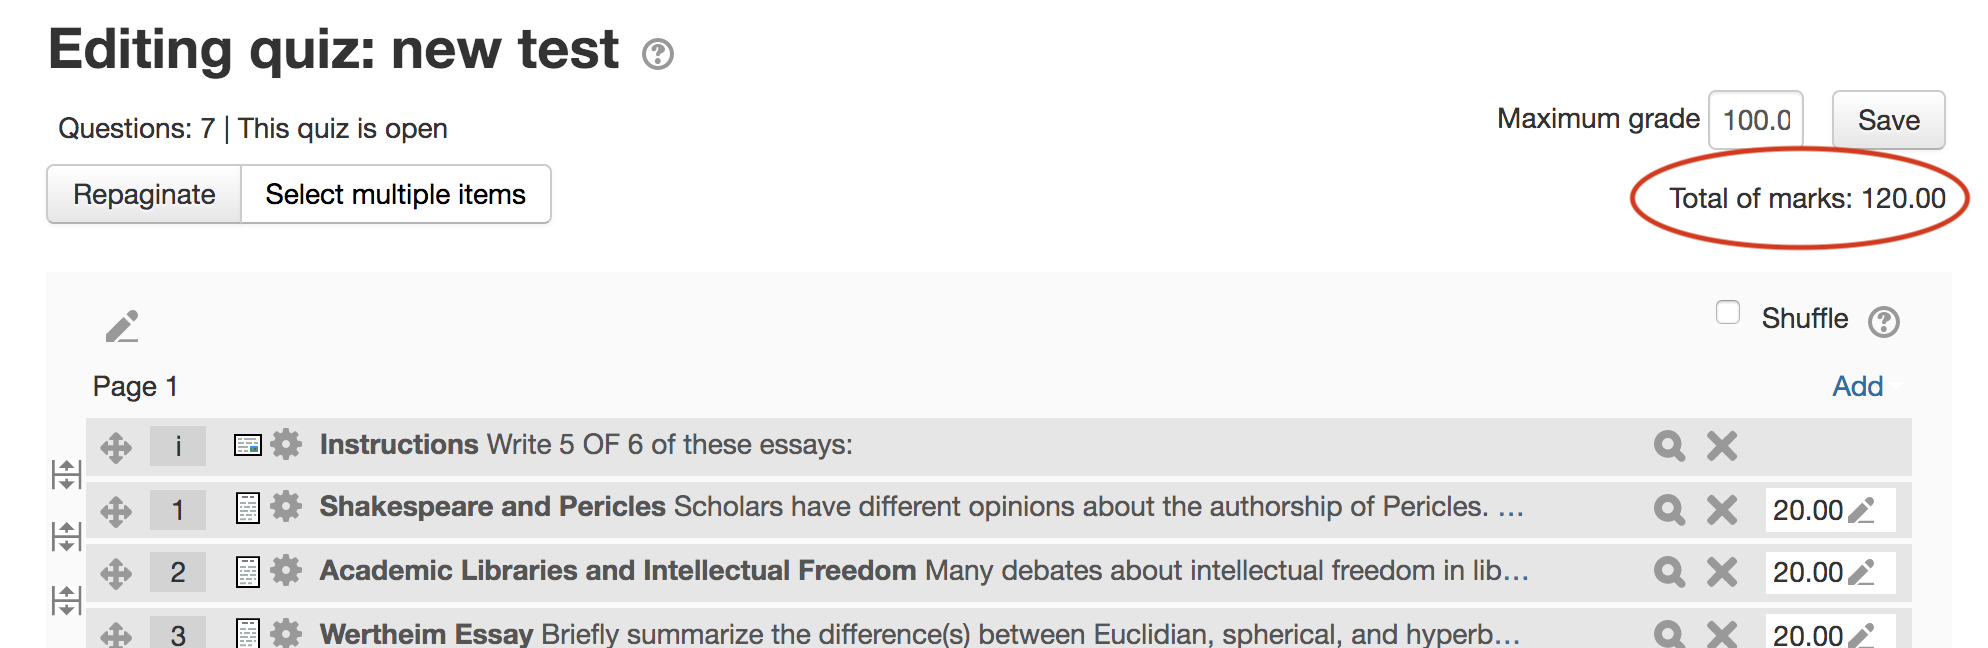The height and width of the screenshot is (648, 1988).
Task: Toggle page break after question 2
Action: click(66, 601)
